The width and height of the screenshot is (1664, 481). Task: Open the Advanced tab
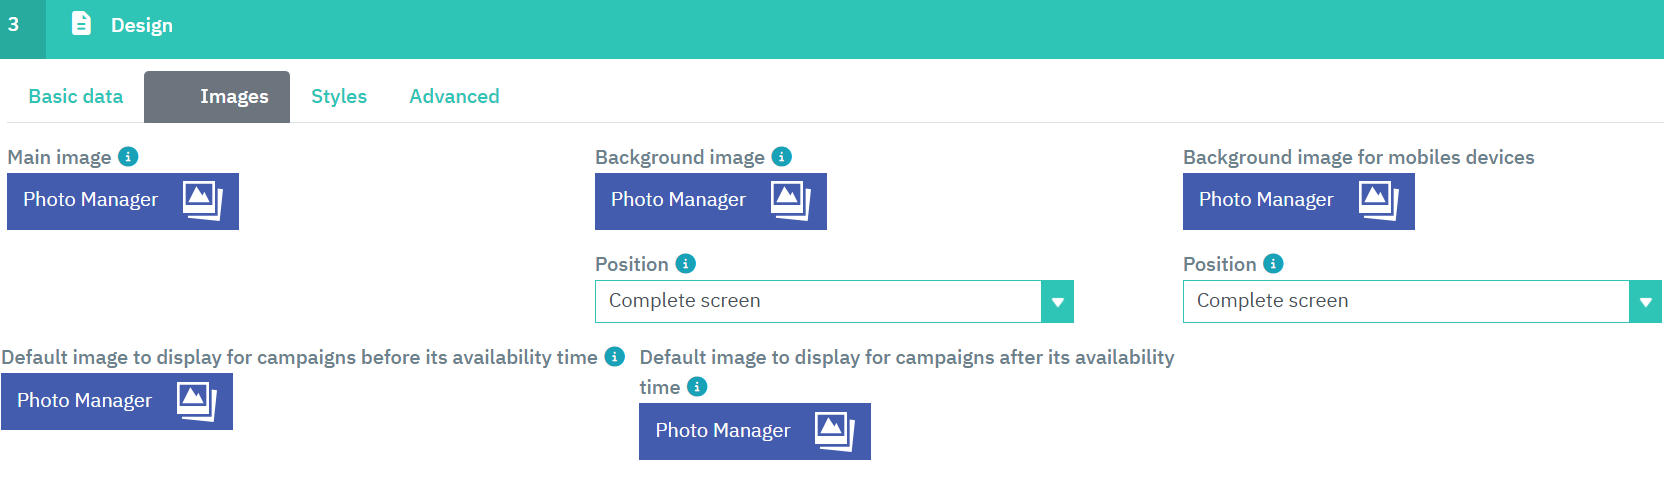(x=454, y=97)
